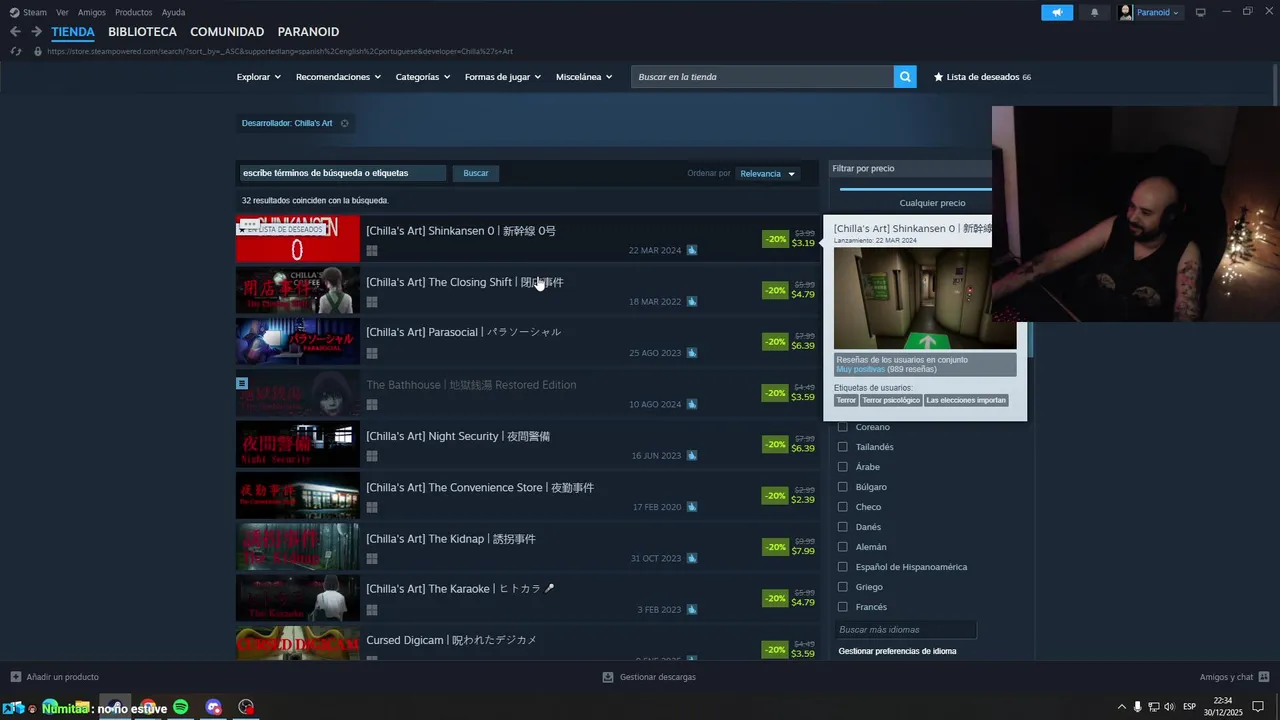Open the Relevancia sort dropdown

pyautogui.click(x=768, y=174)
